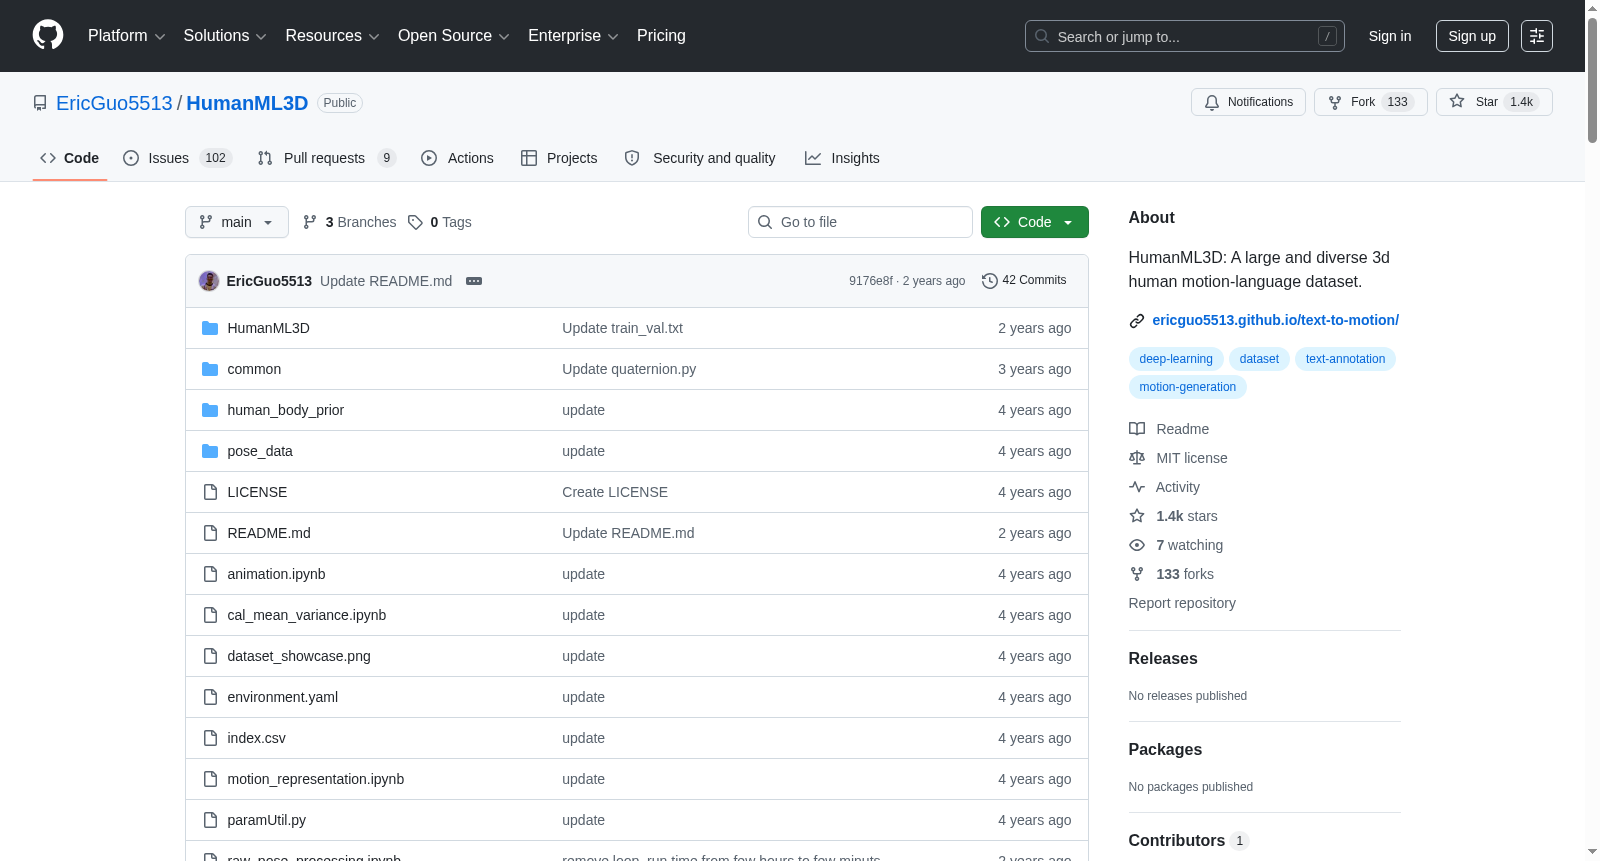The image size is (1600, 861).
Task: Select the dataset topic tag
Action: point(1259,359)
